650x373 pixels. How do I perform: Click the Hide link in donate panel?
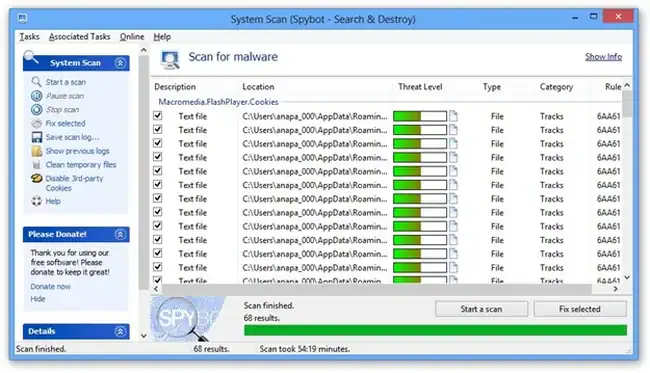point(38,299)
